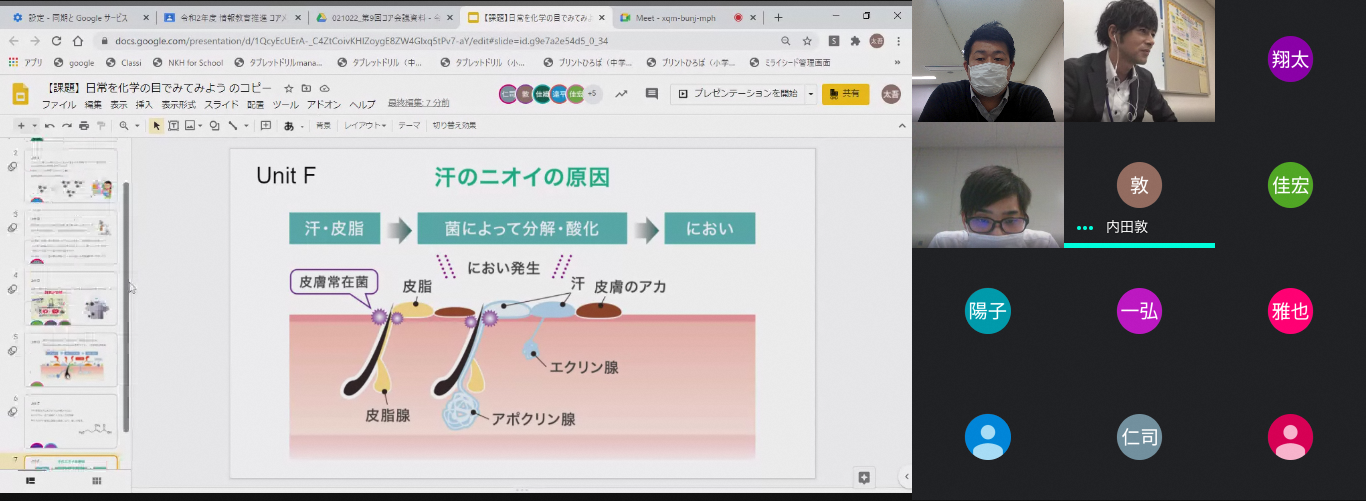
Task: Click the print icon
Action: pos(84,126)
